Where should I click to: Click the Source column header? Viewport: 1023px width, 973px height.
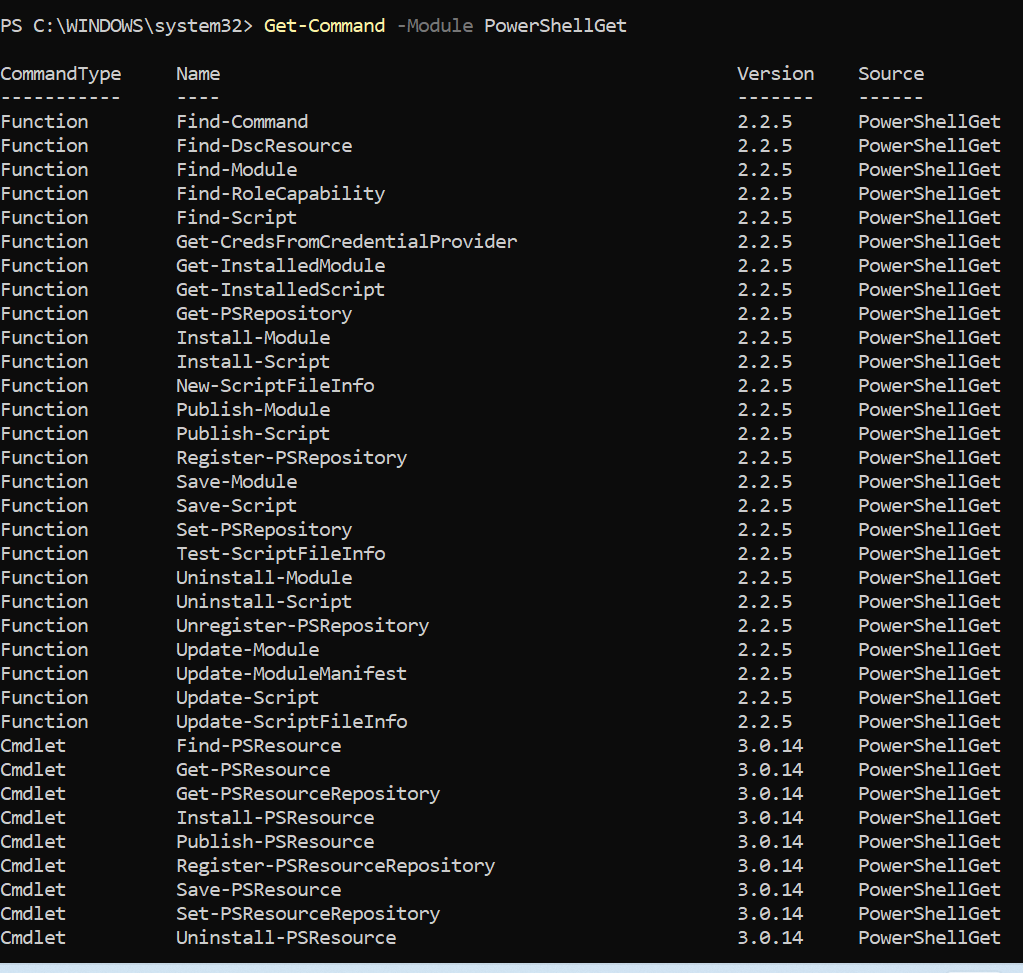pyautogui.click(x=890, y=74)
